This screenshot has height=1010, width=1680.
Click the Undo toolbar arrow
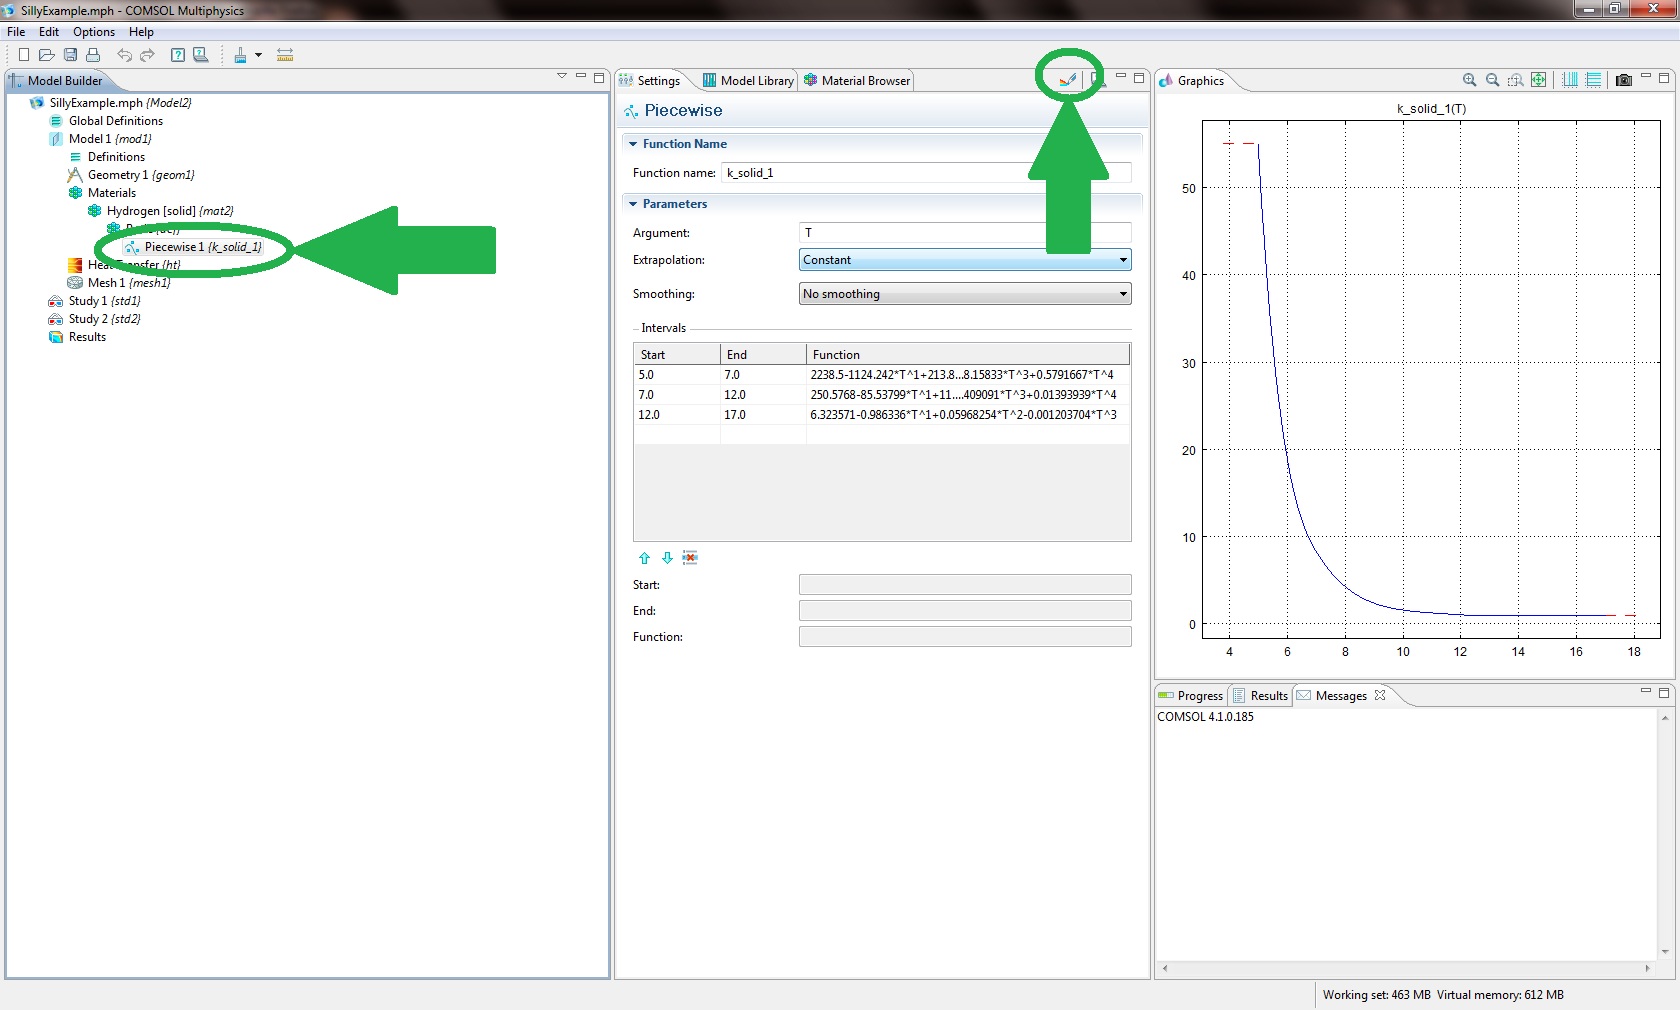tap(124, 55)
